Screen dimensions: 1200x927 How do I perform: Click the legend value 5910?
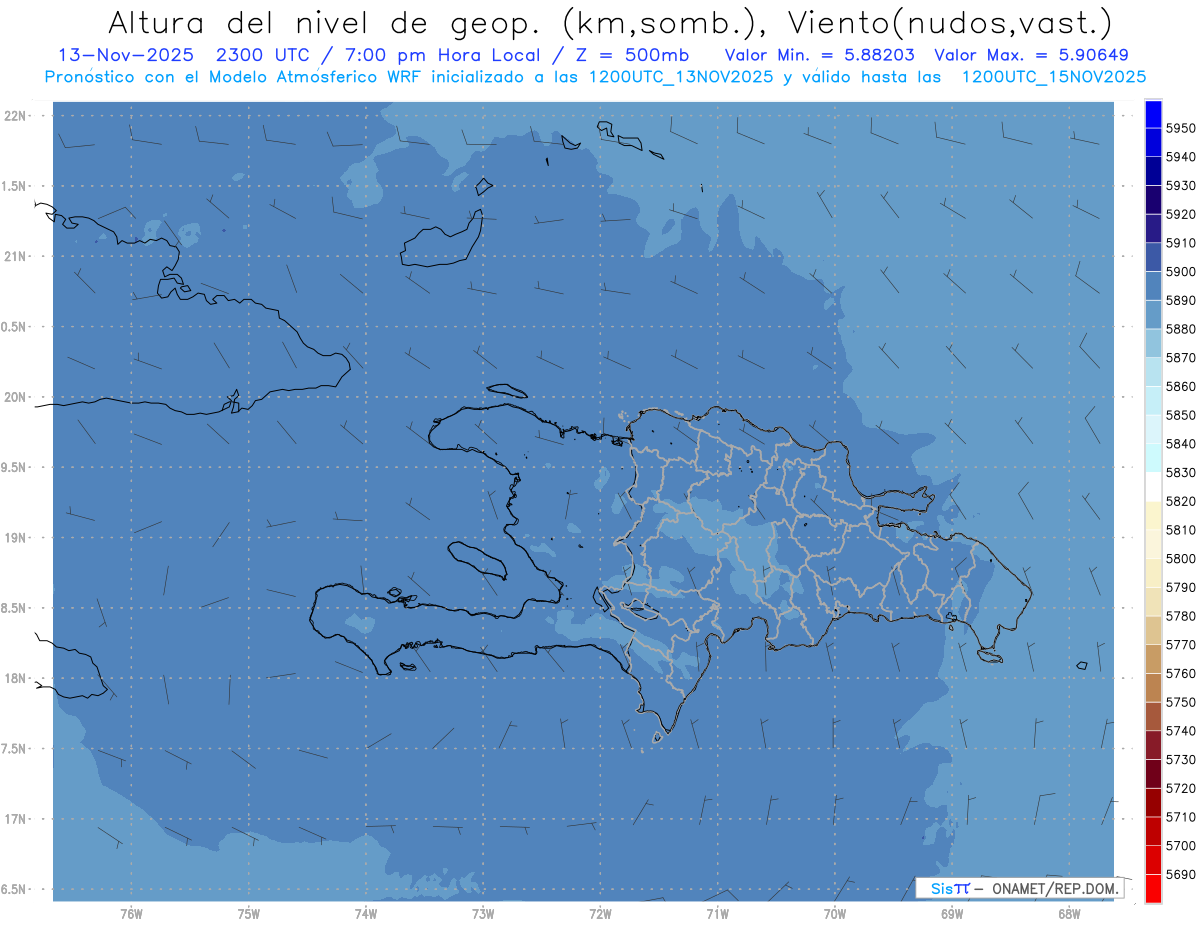click(1181, 243)
